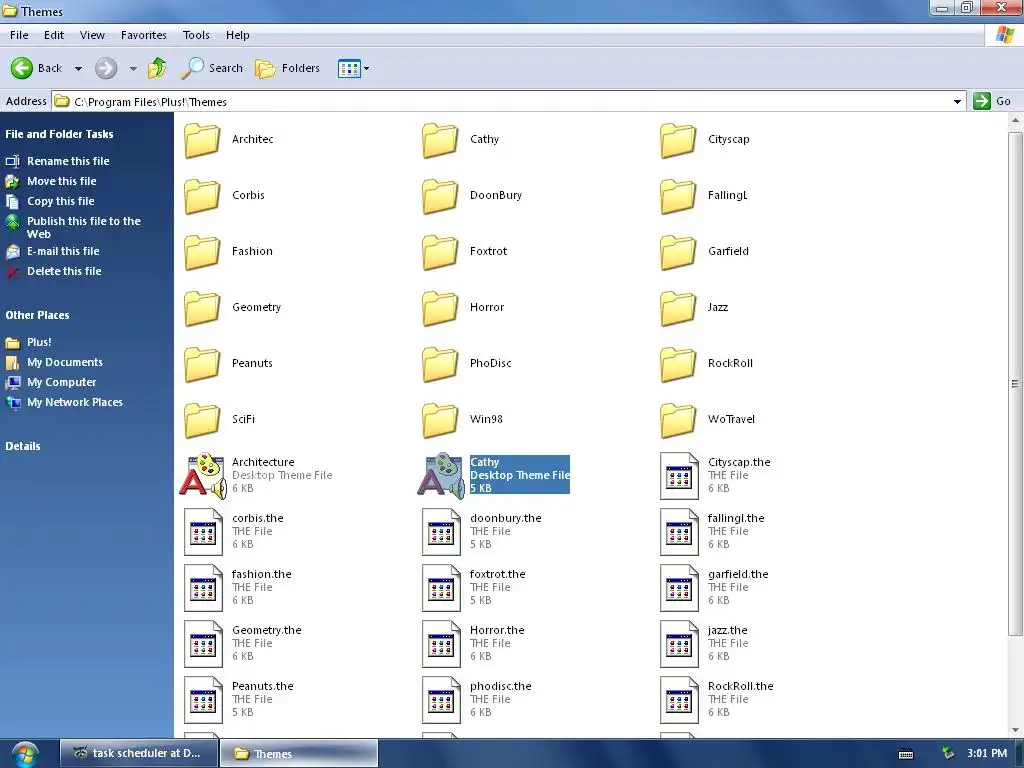Open the Edit menu
1024x768 pixels.
click(54, 35)
